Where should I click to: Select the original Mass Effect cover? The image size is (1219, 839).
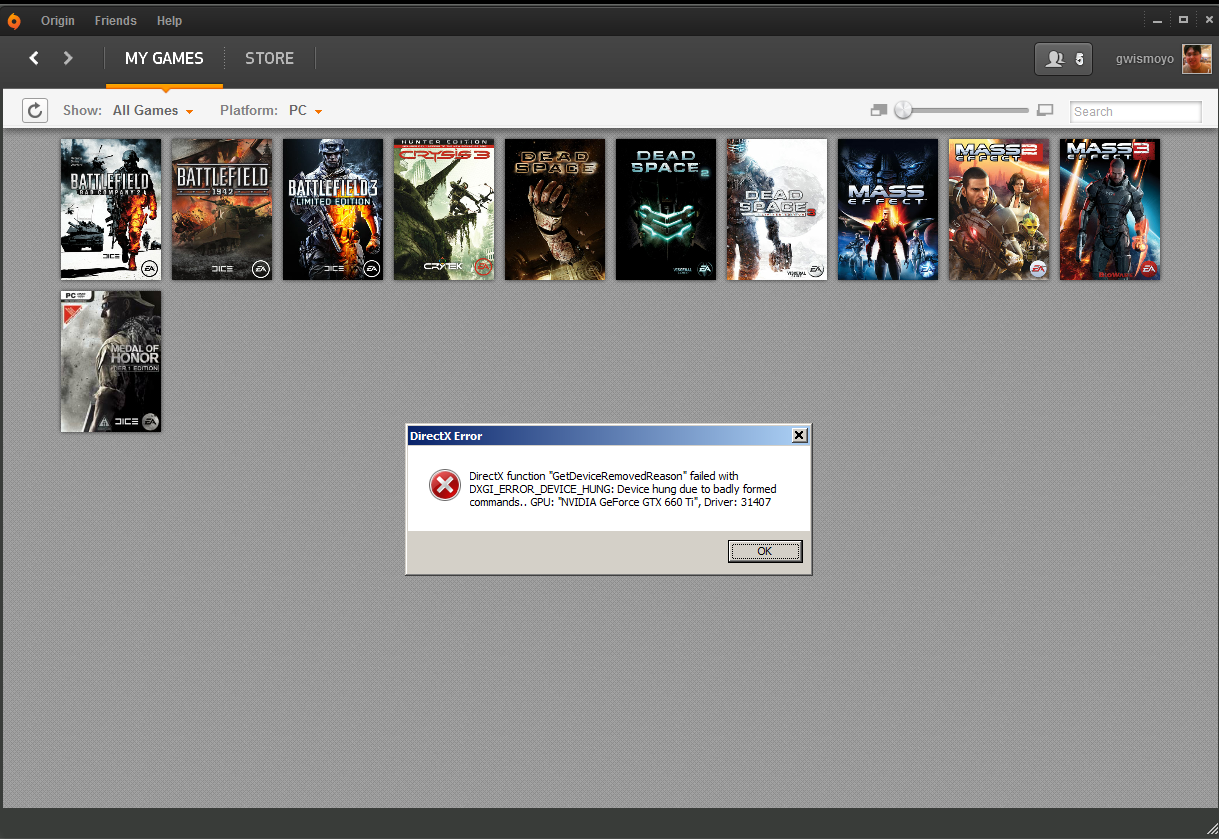[x=888, y=209]
